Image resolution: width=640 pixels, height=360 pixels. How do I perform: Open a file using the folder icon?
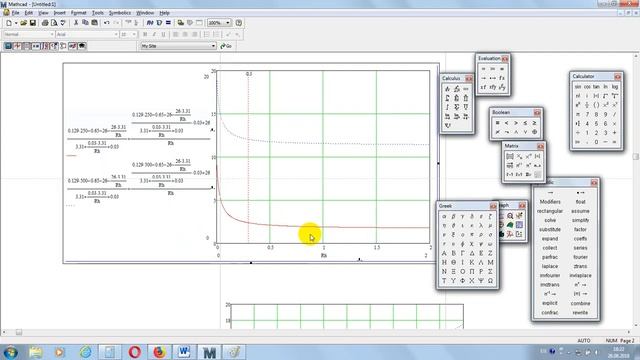[24, 23]
